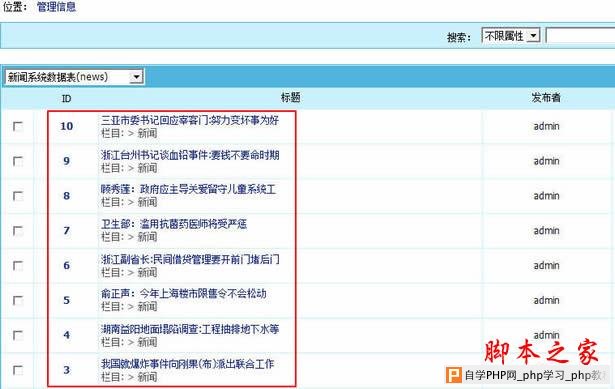Screen dimensions: 615x389
Task: Check the checkbox for article ID 10
Action: (18, 126)
